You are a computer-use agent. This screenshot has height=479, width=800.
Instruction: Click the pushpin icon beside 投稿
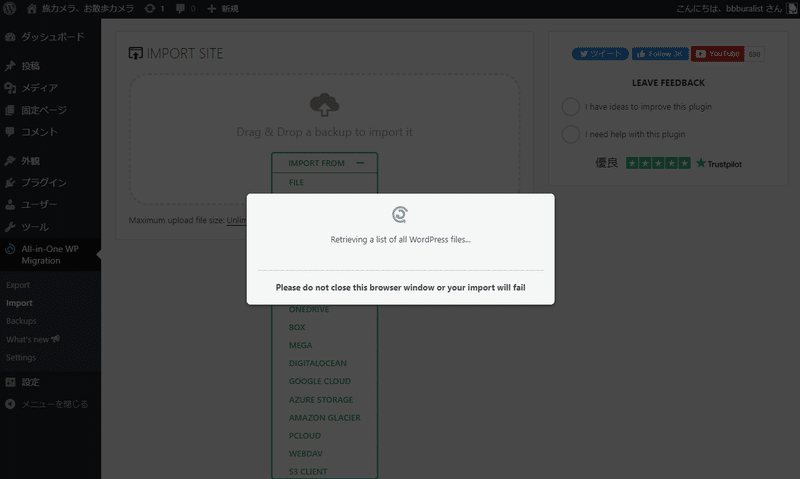coord(10,66)
